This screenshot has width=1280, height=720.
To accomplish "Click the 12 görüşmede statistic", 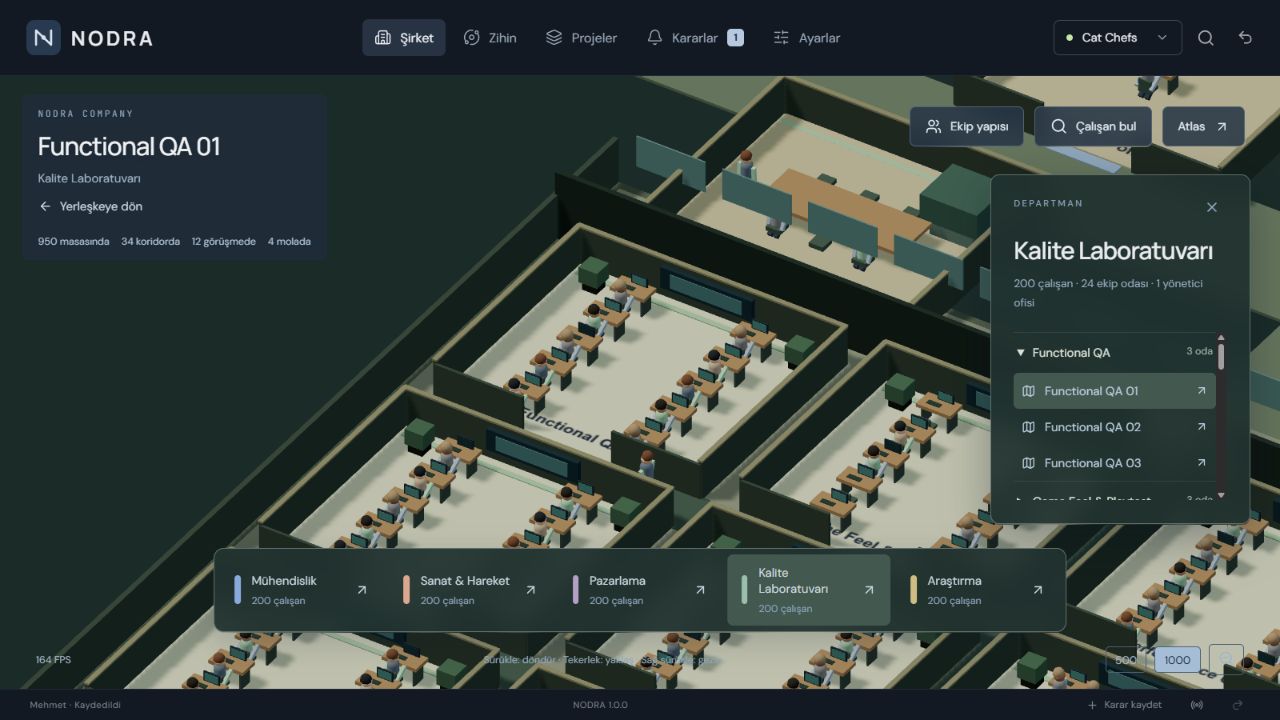I will click(224, 241).
